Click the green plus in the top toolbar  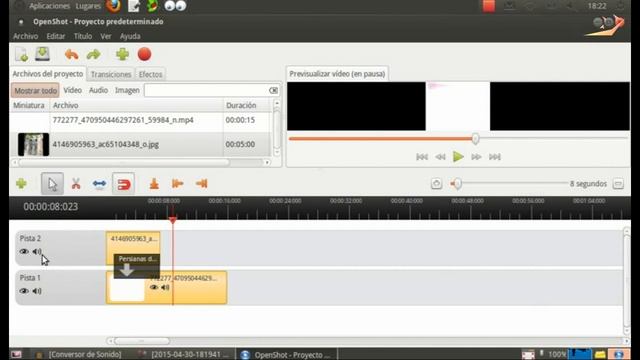[122, 54]
